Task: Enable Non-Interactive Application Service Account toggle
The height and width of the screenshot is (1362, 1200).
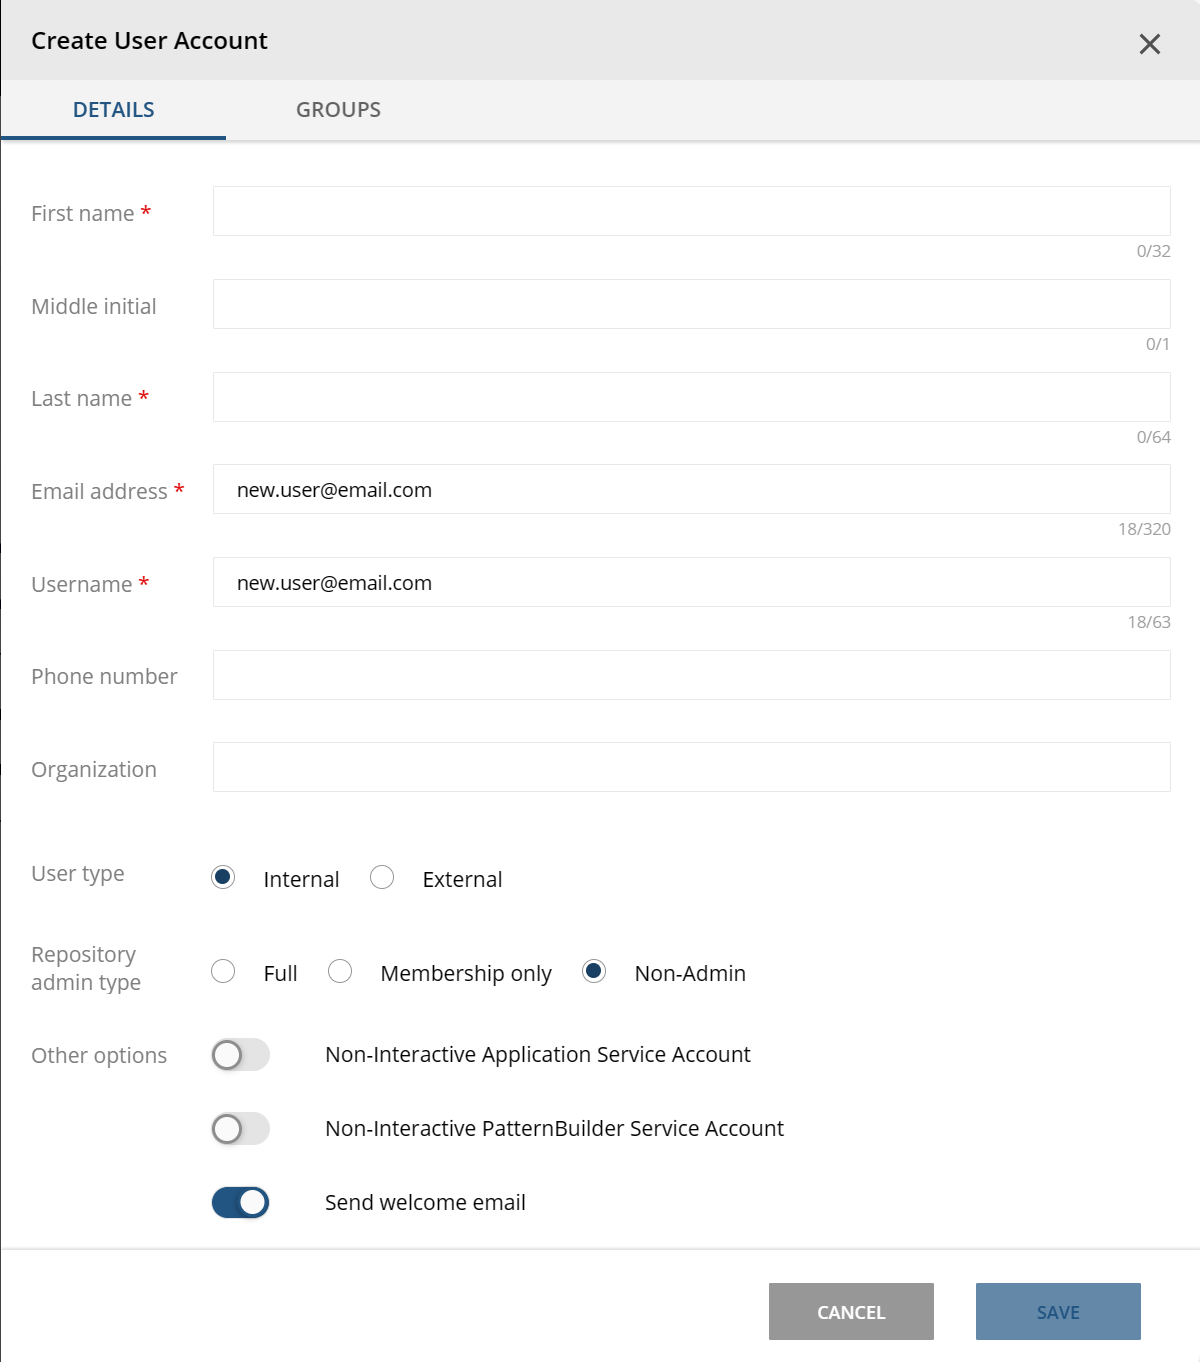Action: coord(240,1055)
